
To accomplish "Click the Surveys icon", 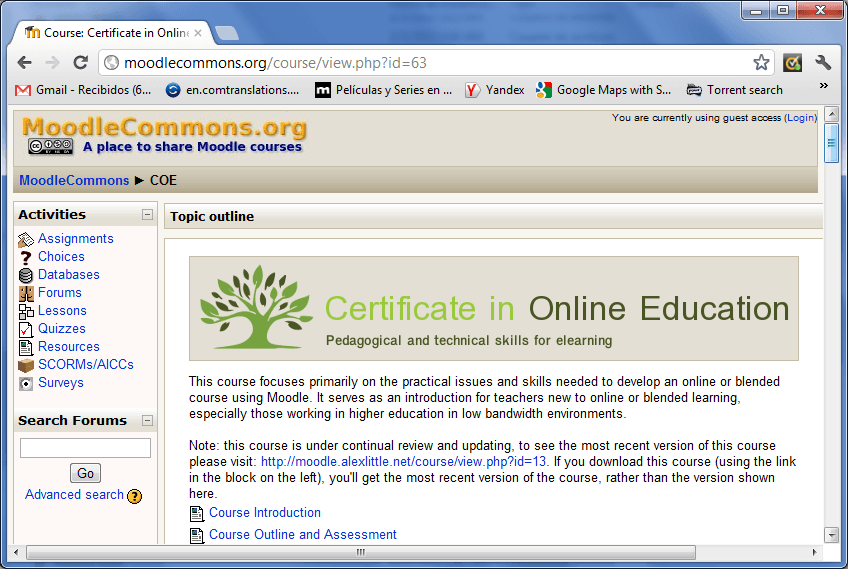I will [25, 384].
